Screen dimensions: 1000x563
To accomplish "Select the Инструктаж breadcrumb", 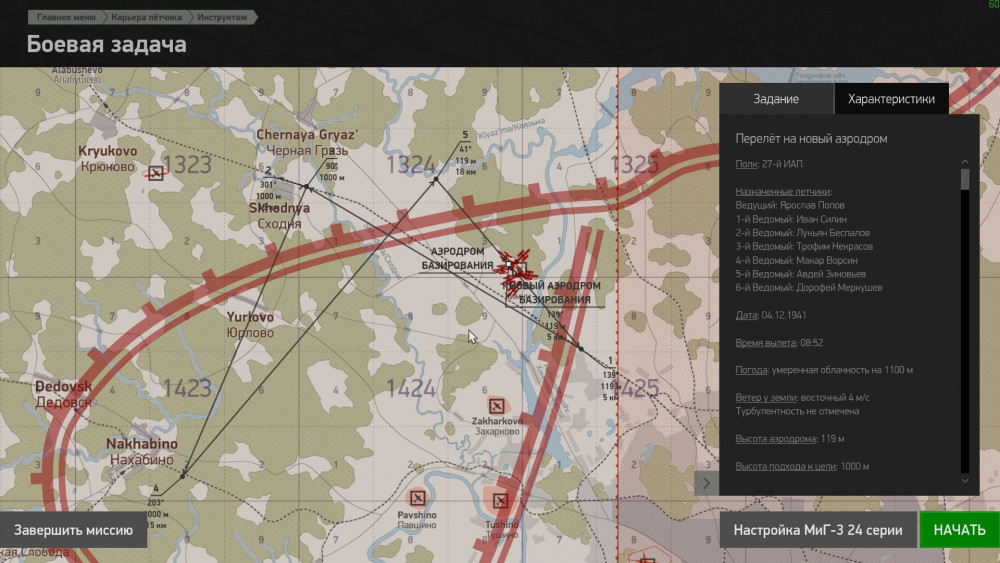I will (x=223, y=17).
